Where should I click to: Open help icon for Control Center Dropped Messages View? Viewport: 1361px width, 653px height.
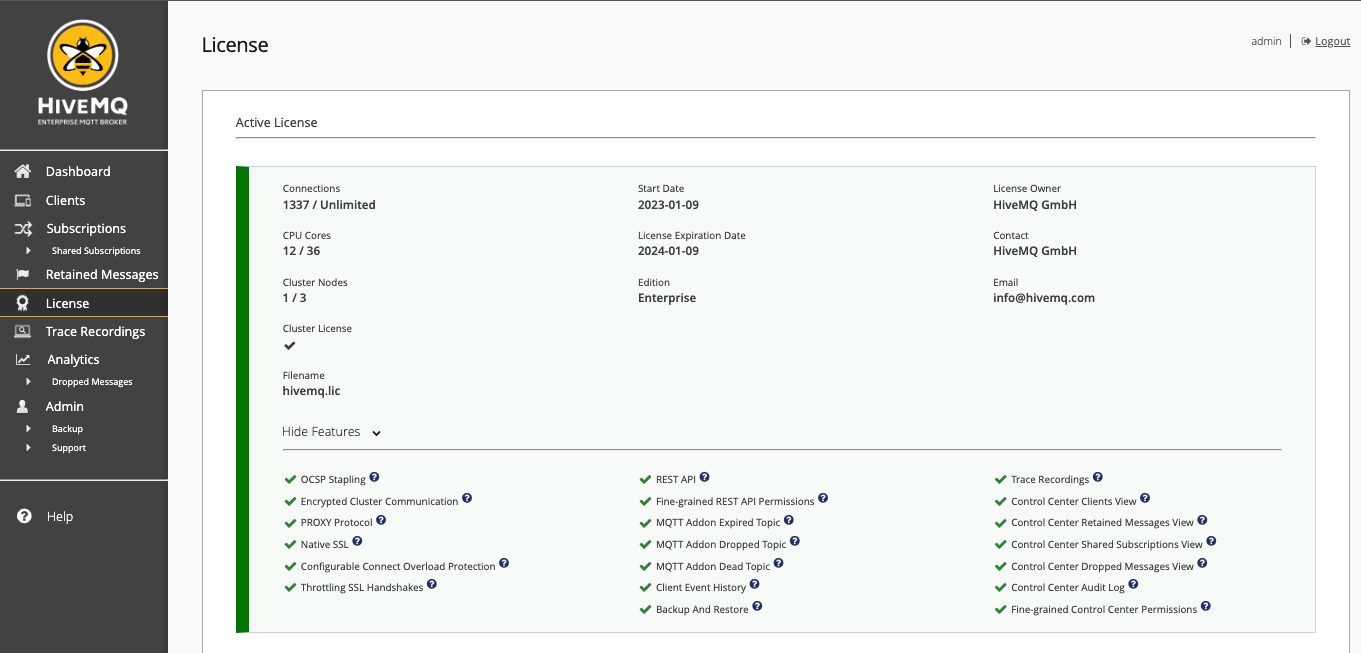[x=1202, y=564]
